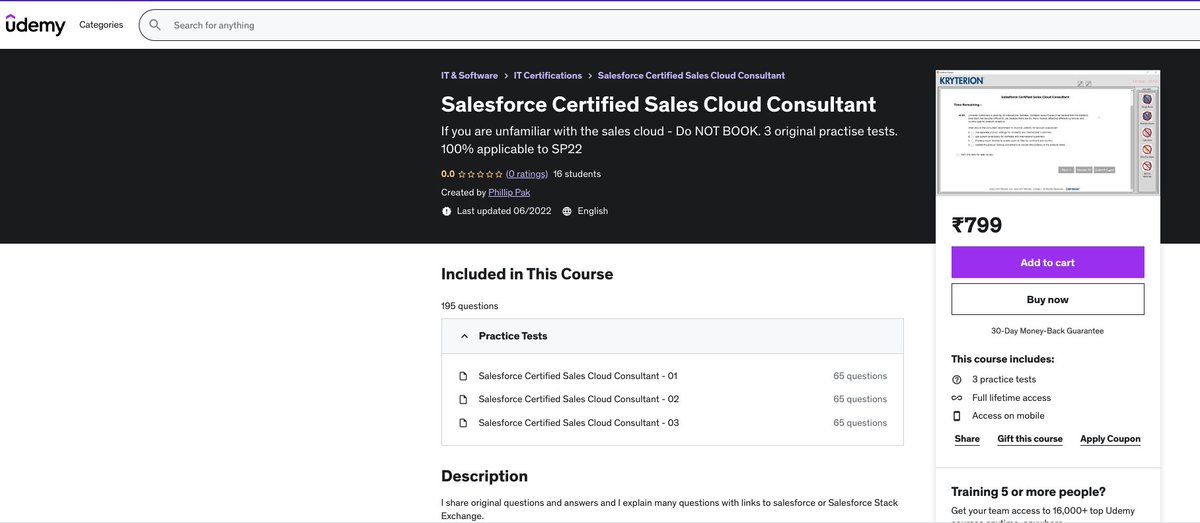Click the five-star rating icons

tap(480, 174)
